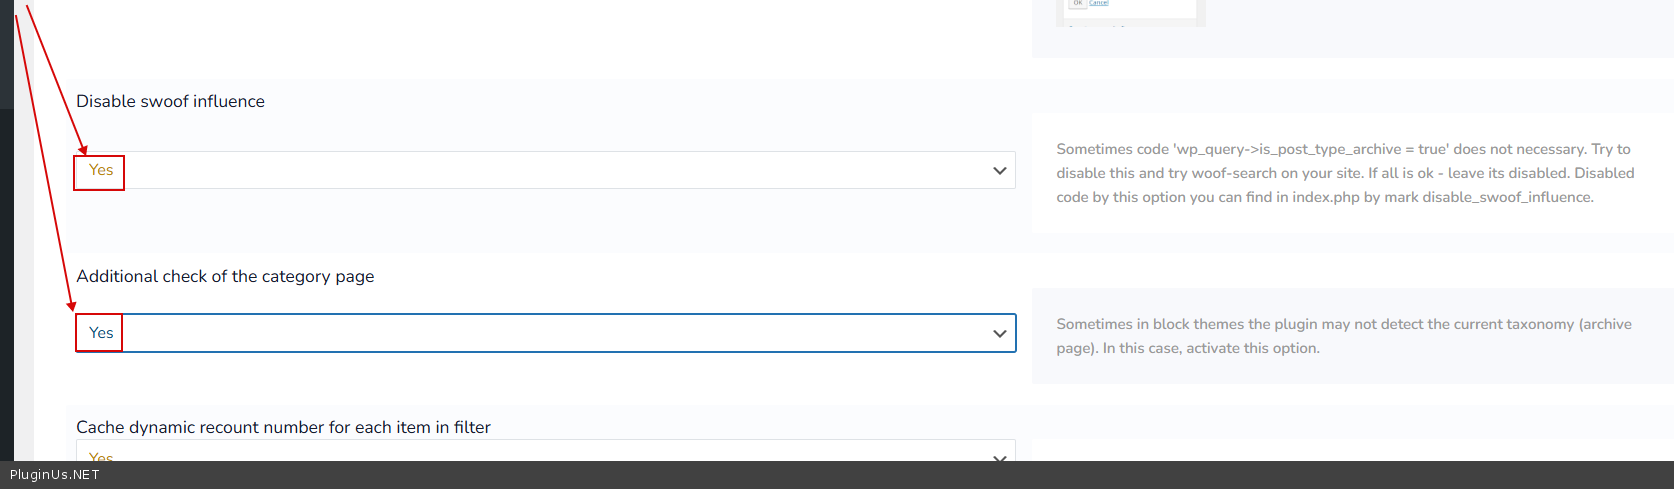This screenshot has width=1674, height=489.
Task: Click the Additional check of the category page label
Action: click(225, 277)
